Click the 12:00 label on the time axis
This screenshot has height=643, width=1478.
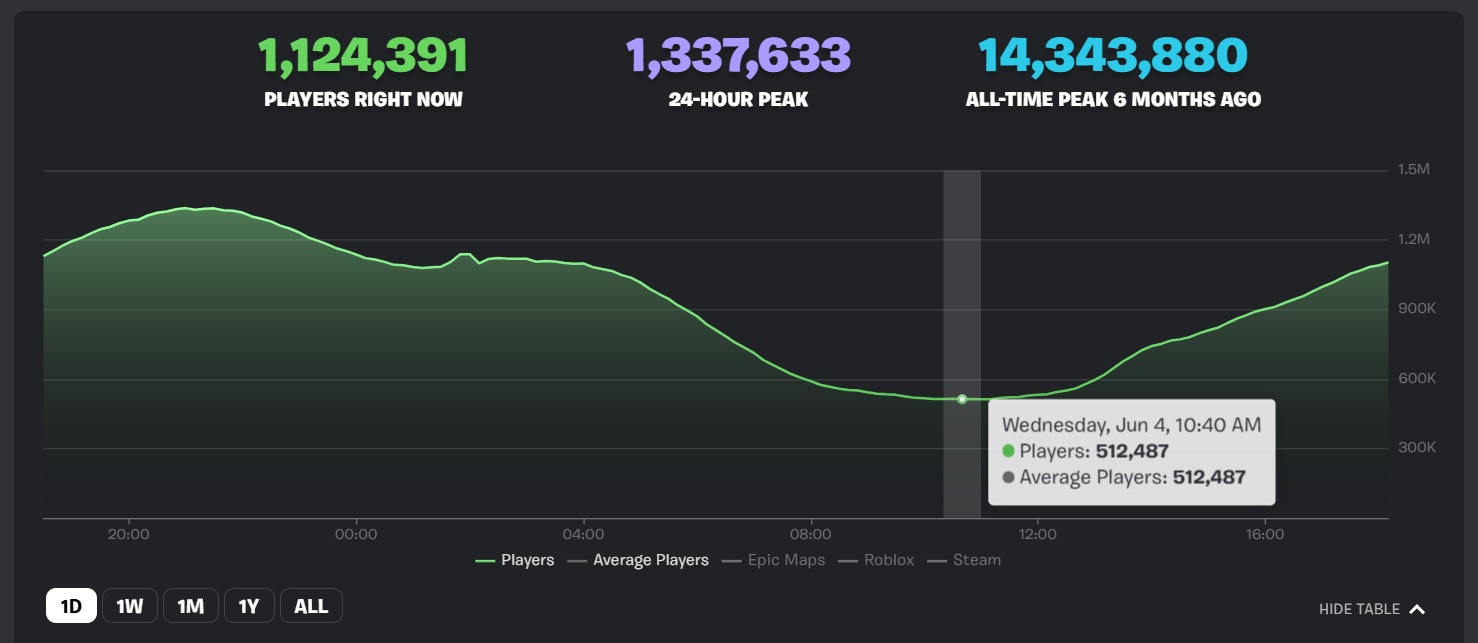pos(1038,534)
